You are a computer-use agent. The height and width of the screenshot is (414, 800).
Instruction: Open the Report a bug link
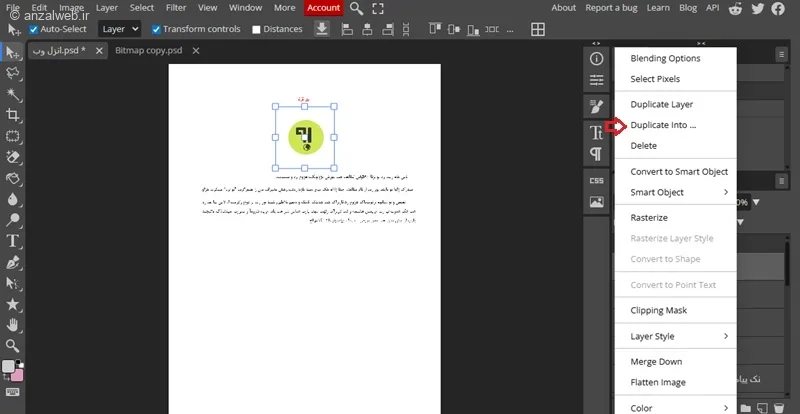pos(612,8)
